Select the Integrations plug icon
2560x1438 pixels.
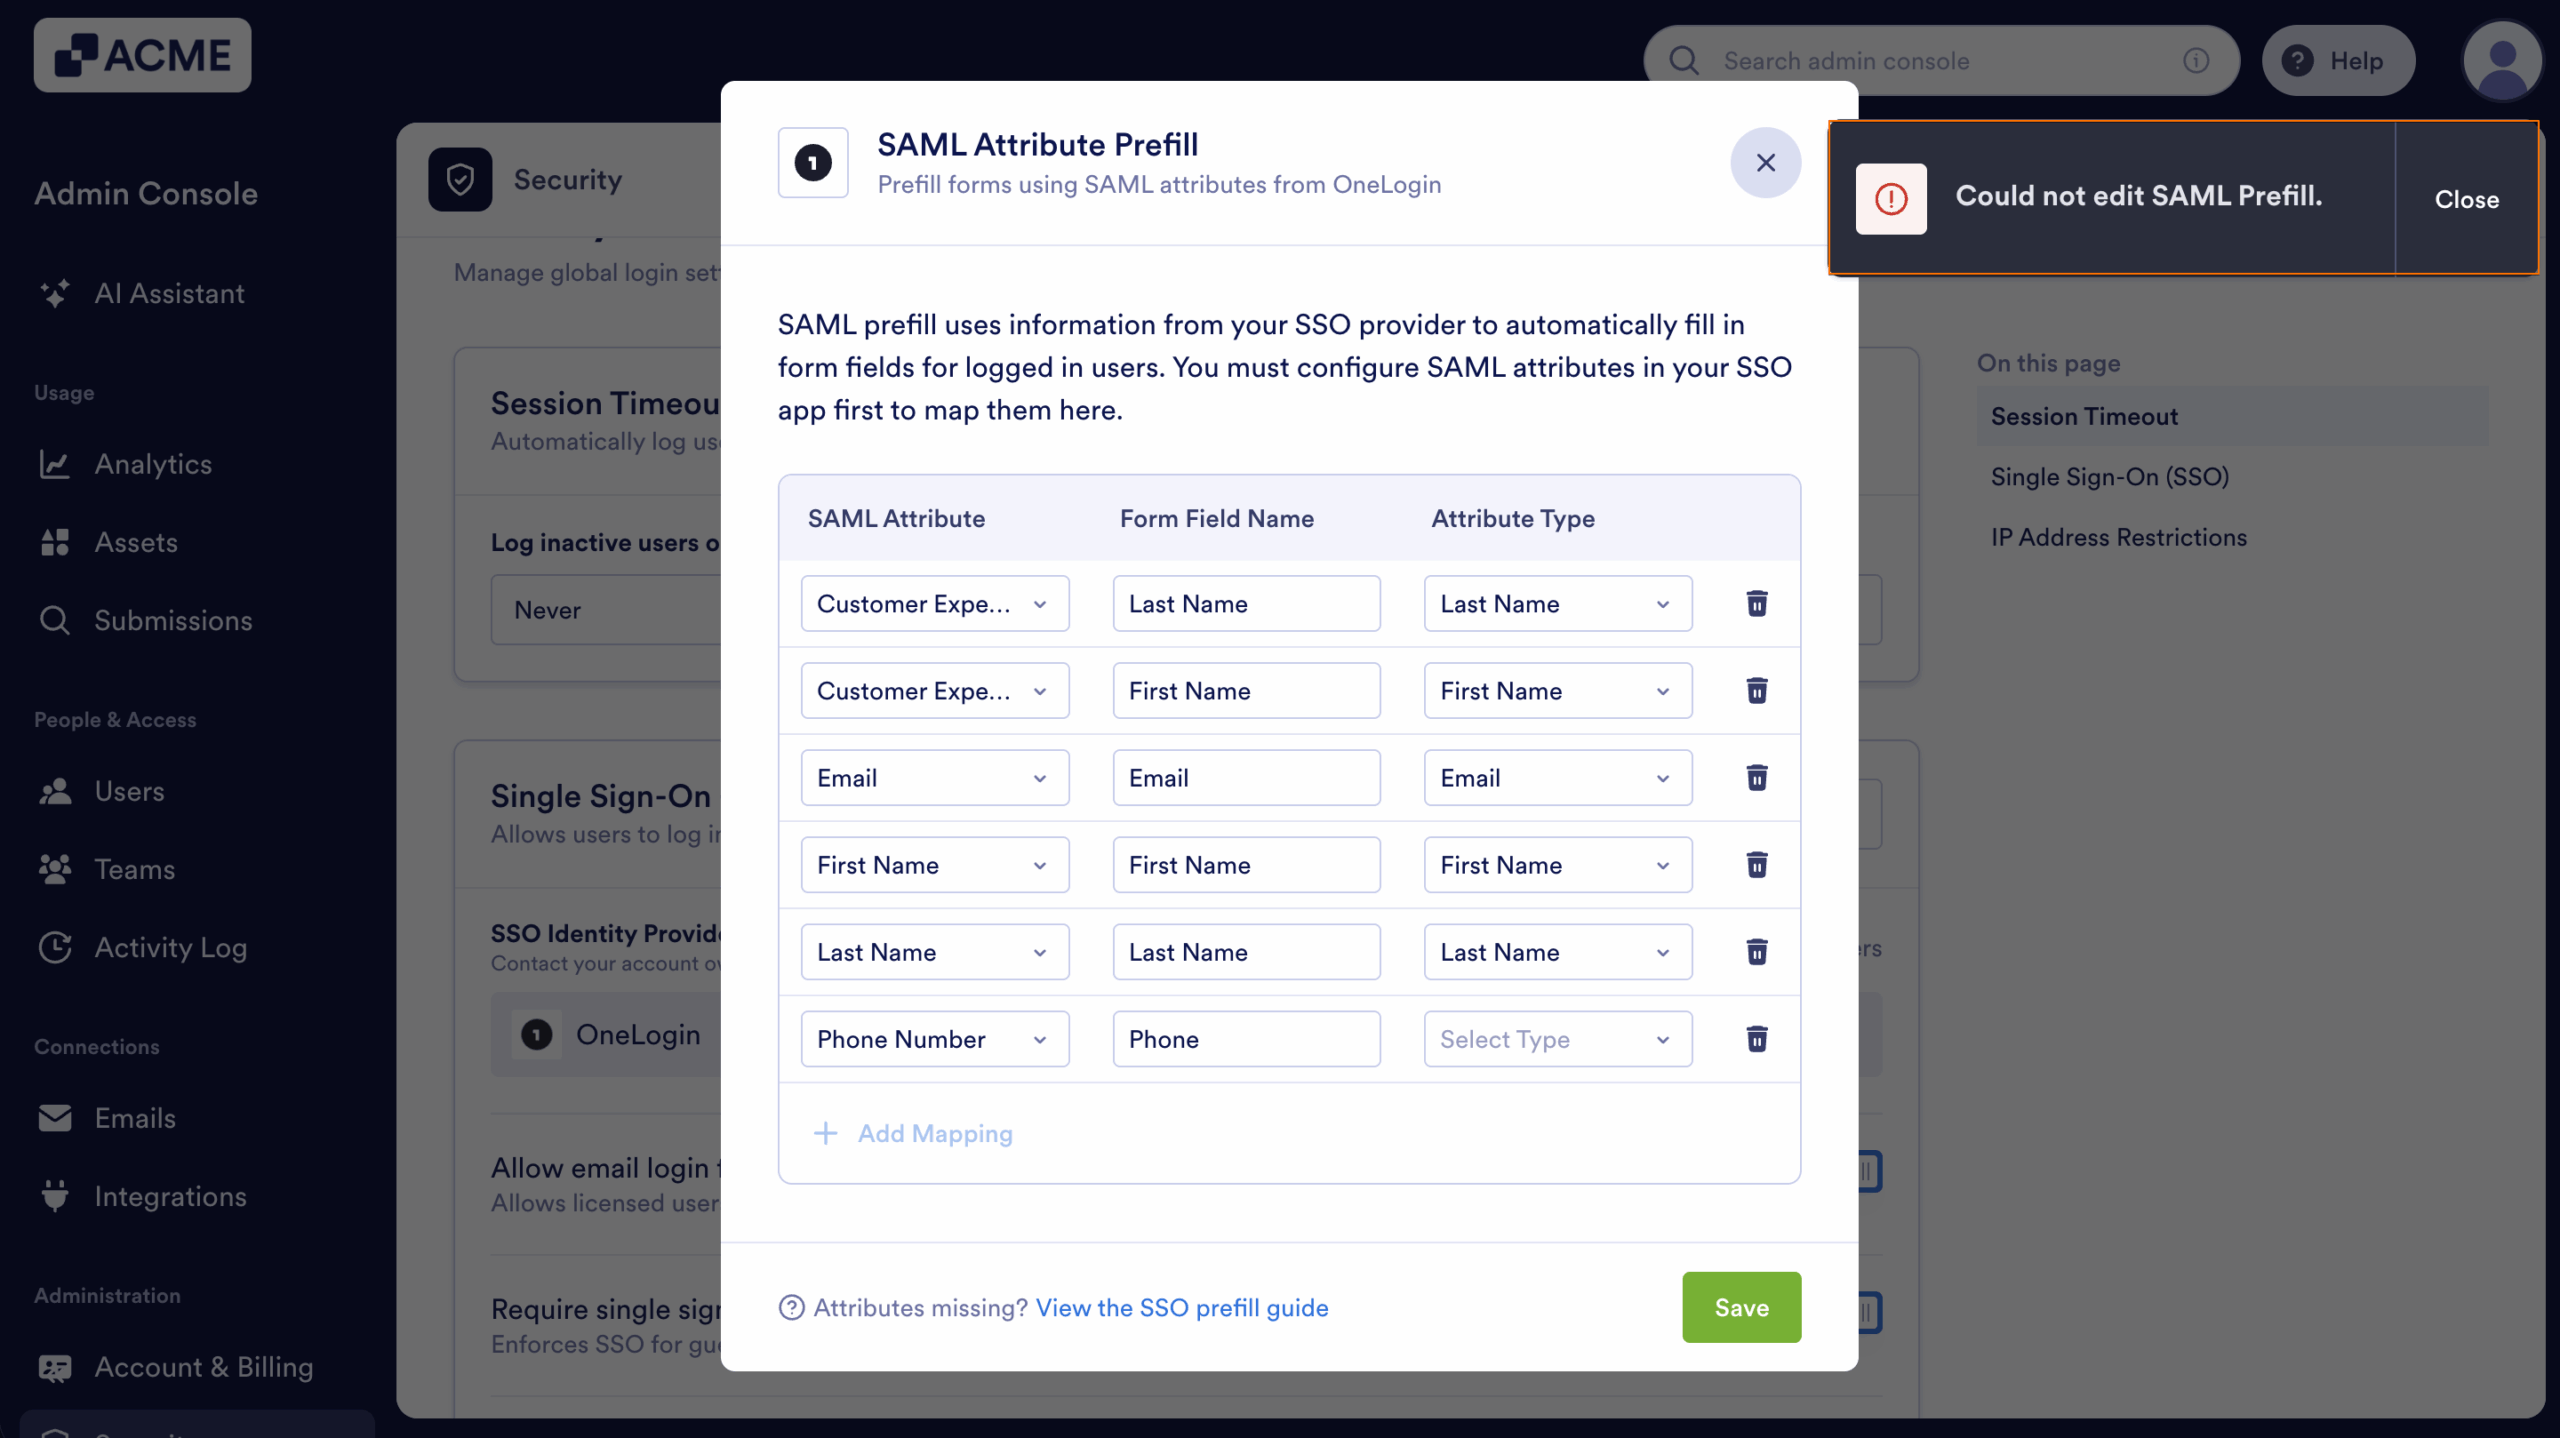pos(56,1196)
